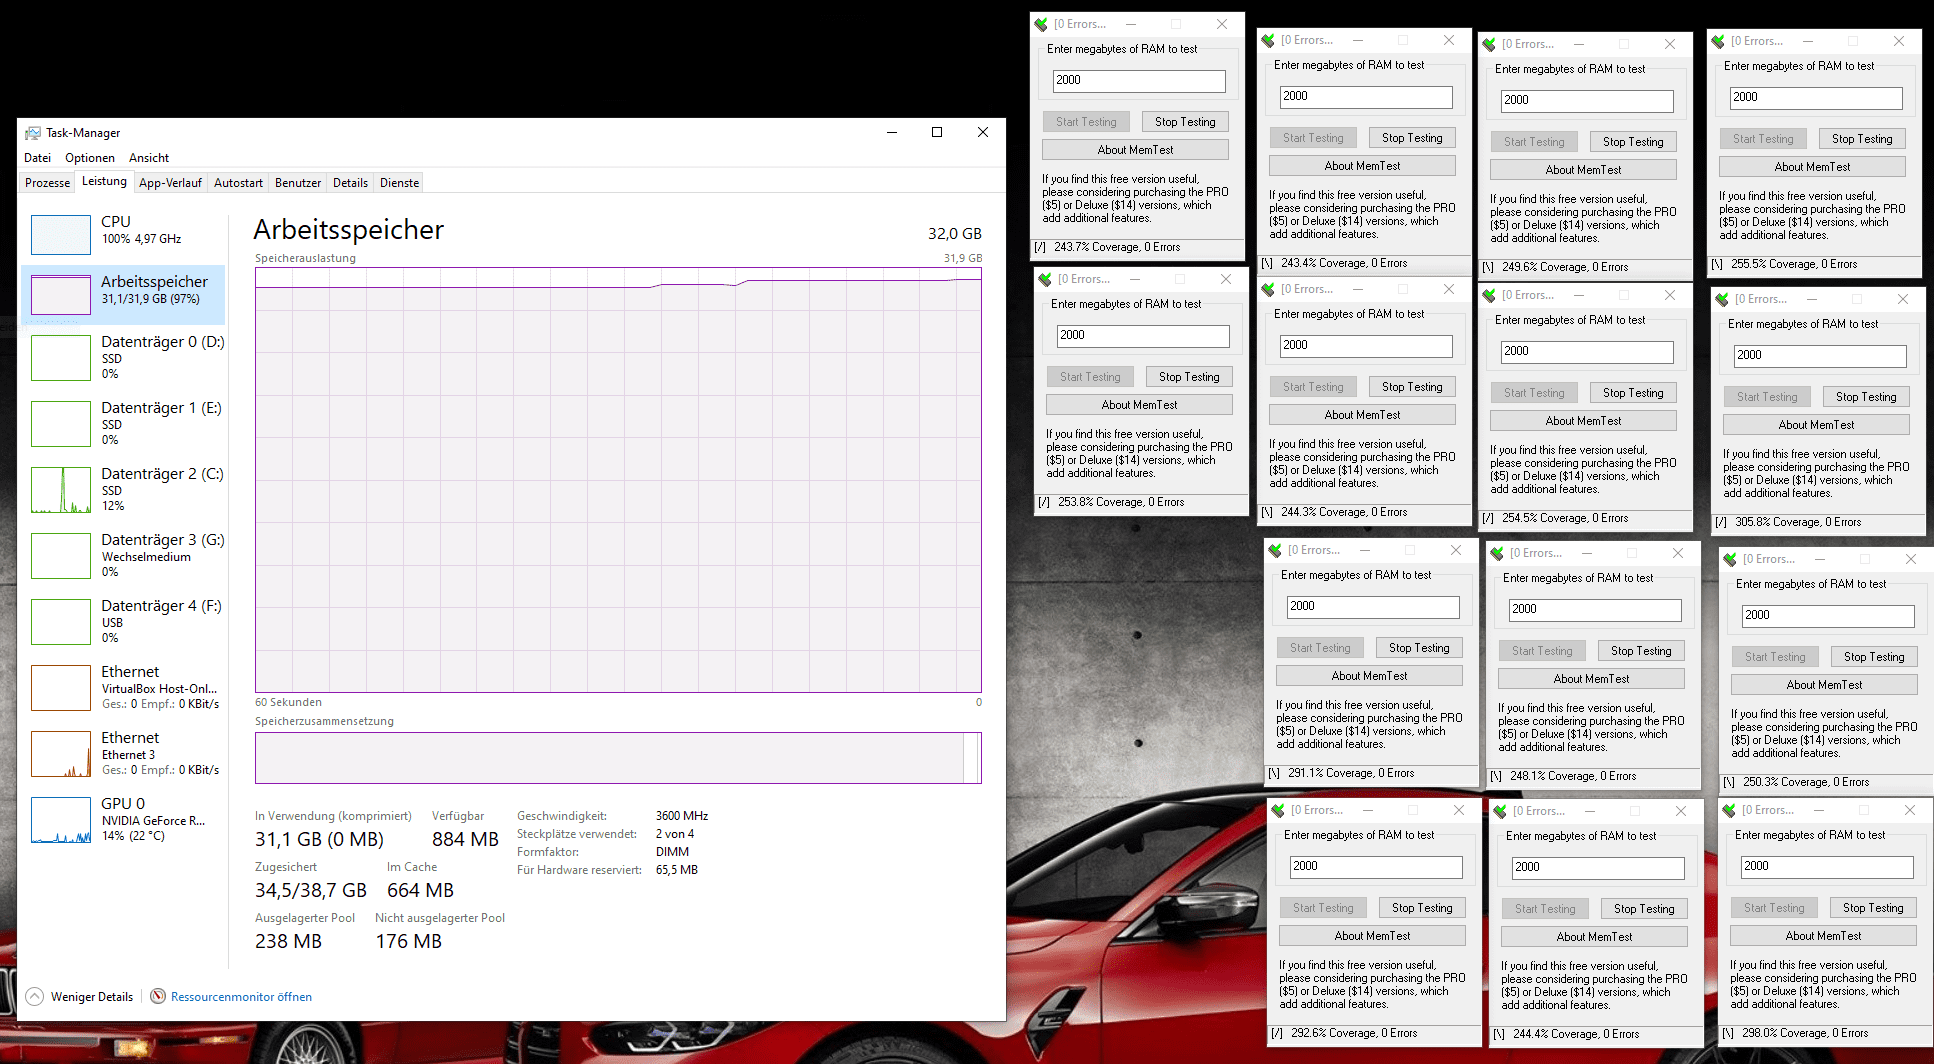The height and width of the screenshot is (1064, 1934).
Task: Open About MemTest in 243.4% Coverage window
Action: [x=1362, y=166]
